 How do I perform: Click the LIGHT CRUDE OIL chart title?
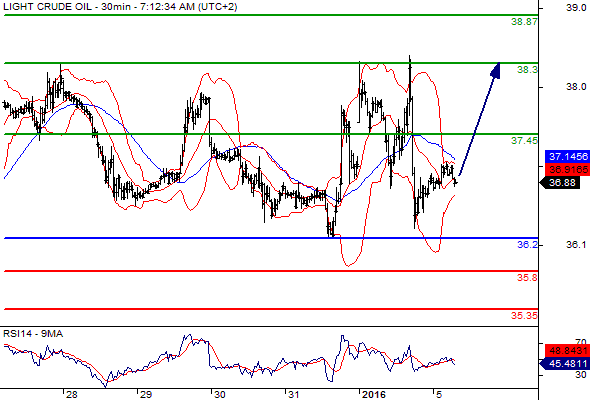point(120,7)
